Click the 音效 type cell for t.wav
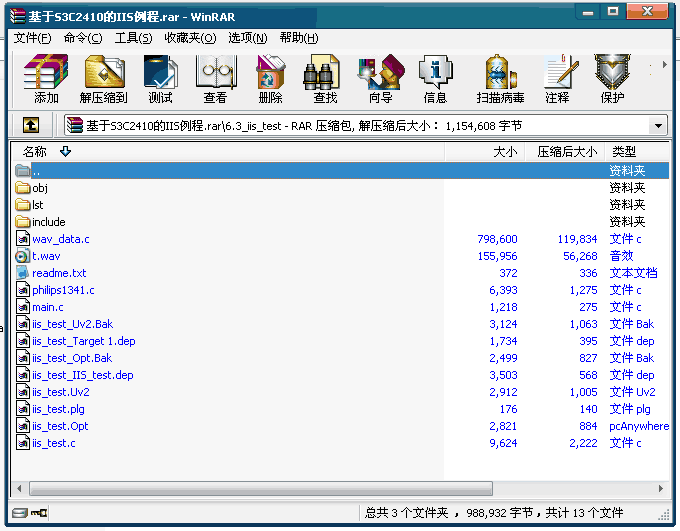 [x=621, y=256]
